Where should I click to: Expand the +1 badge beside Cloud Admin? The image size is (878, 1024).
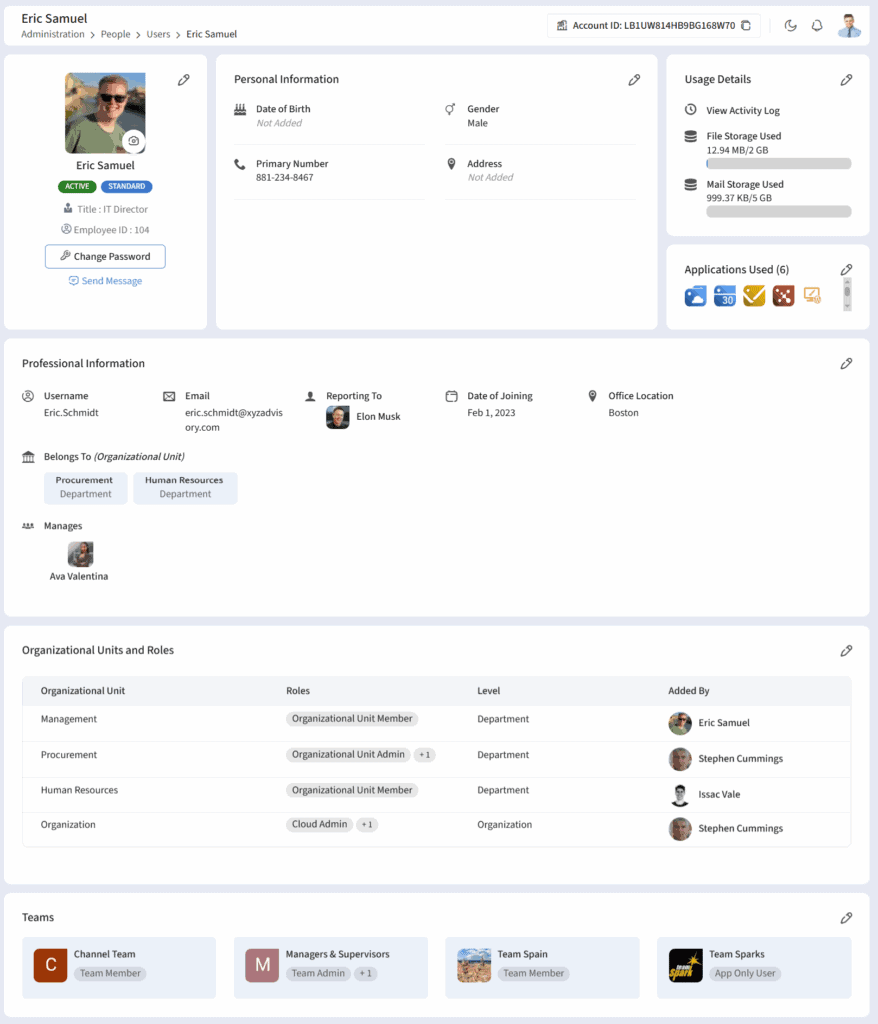(x=367, y=825)
